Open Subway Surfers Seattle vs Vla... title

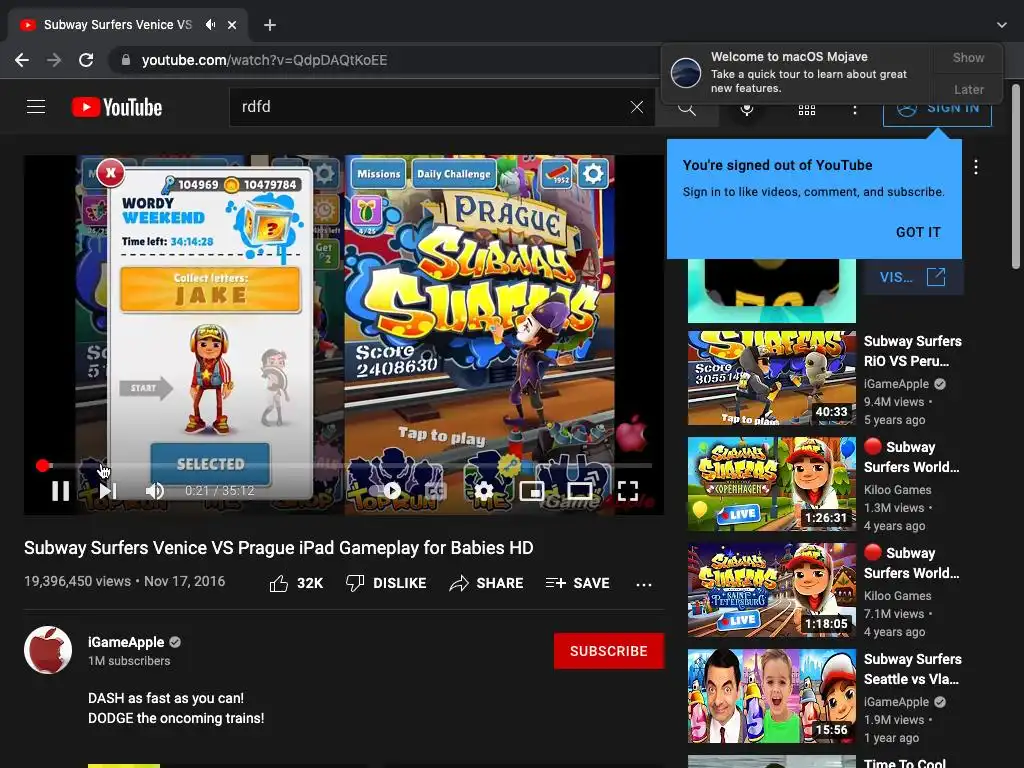tap(912, 669)
